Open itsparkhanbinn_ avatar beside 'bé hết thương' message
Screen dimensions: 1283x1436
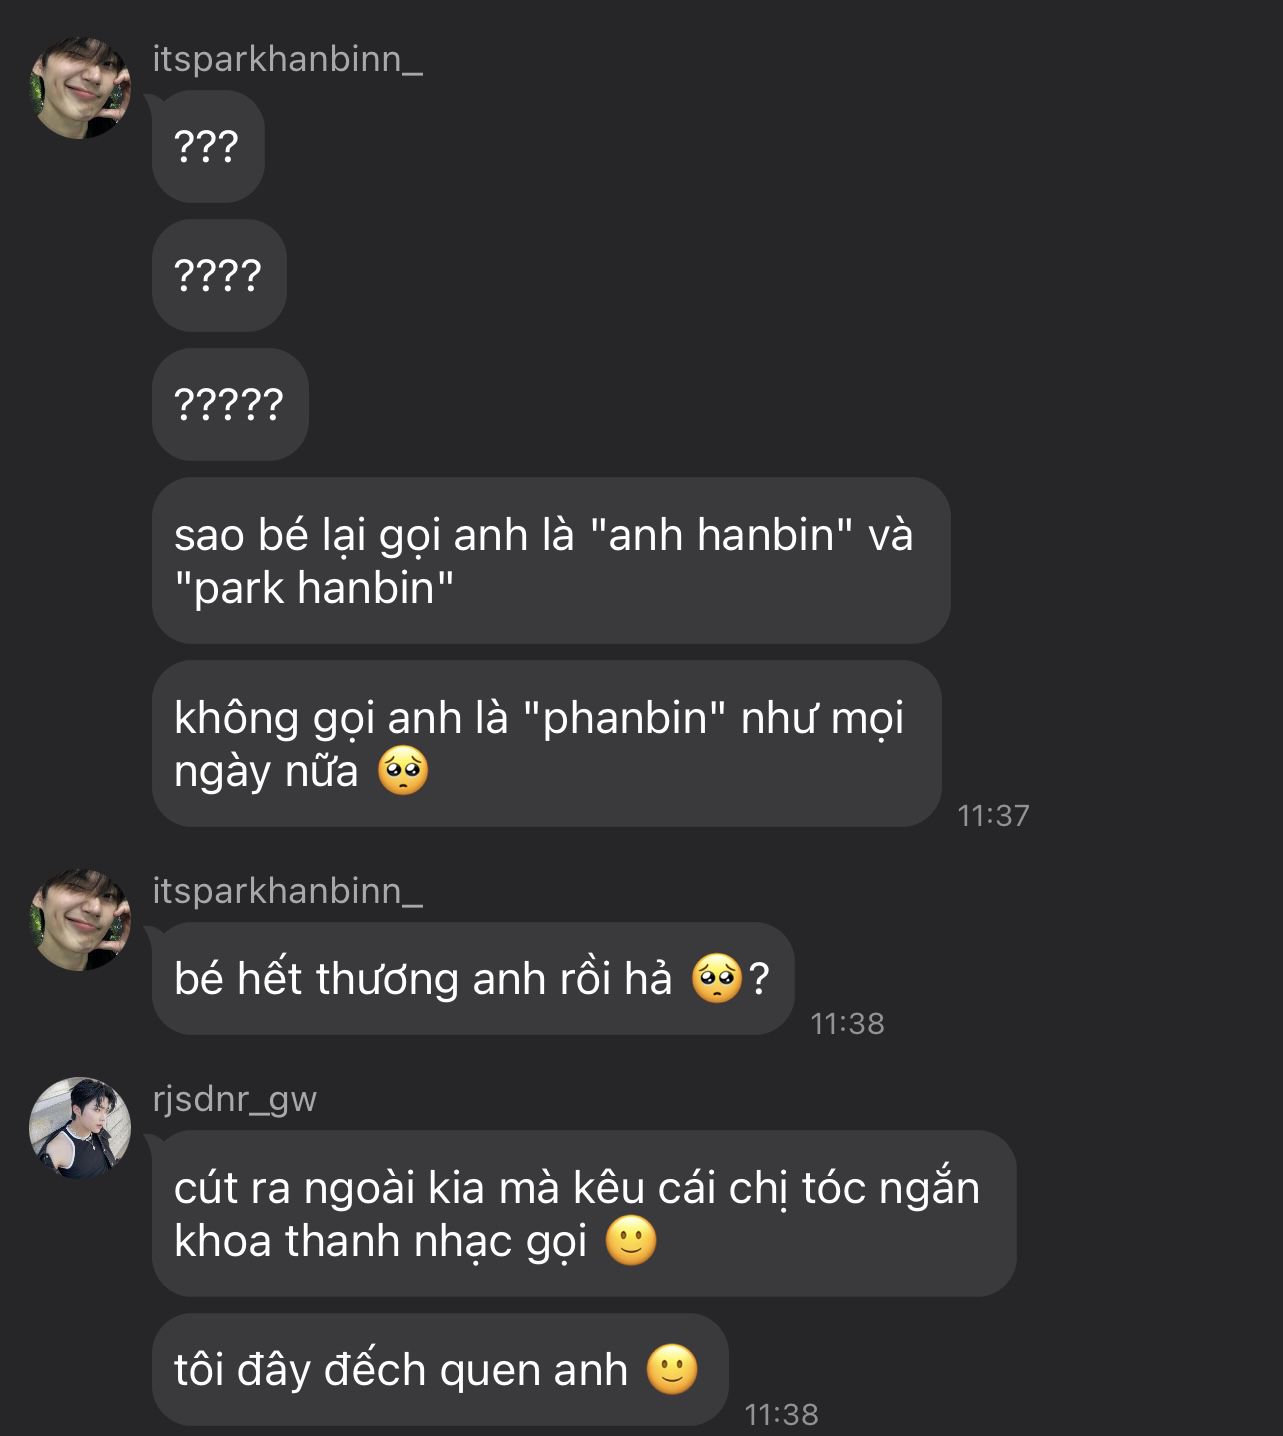coord(81,920)
